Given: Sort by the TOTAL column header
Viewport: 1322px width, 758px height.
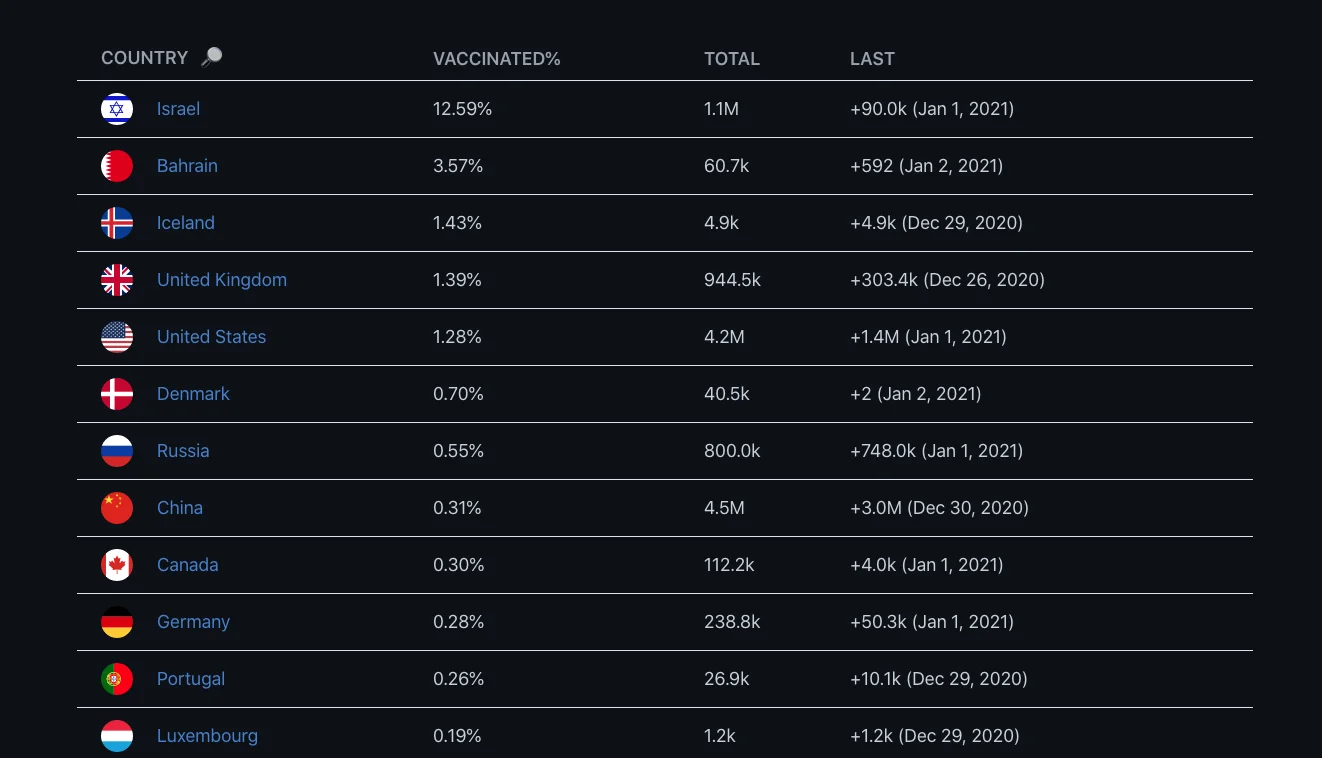Looking at the screenshot, I should [x=731, y=59].
